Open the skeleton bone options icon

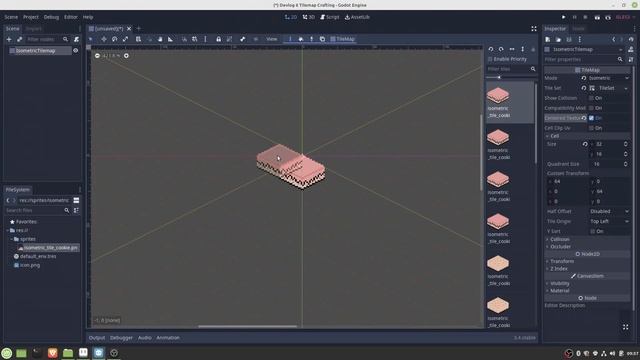(242, 39)
